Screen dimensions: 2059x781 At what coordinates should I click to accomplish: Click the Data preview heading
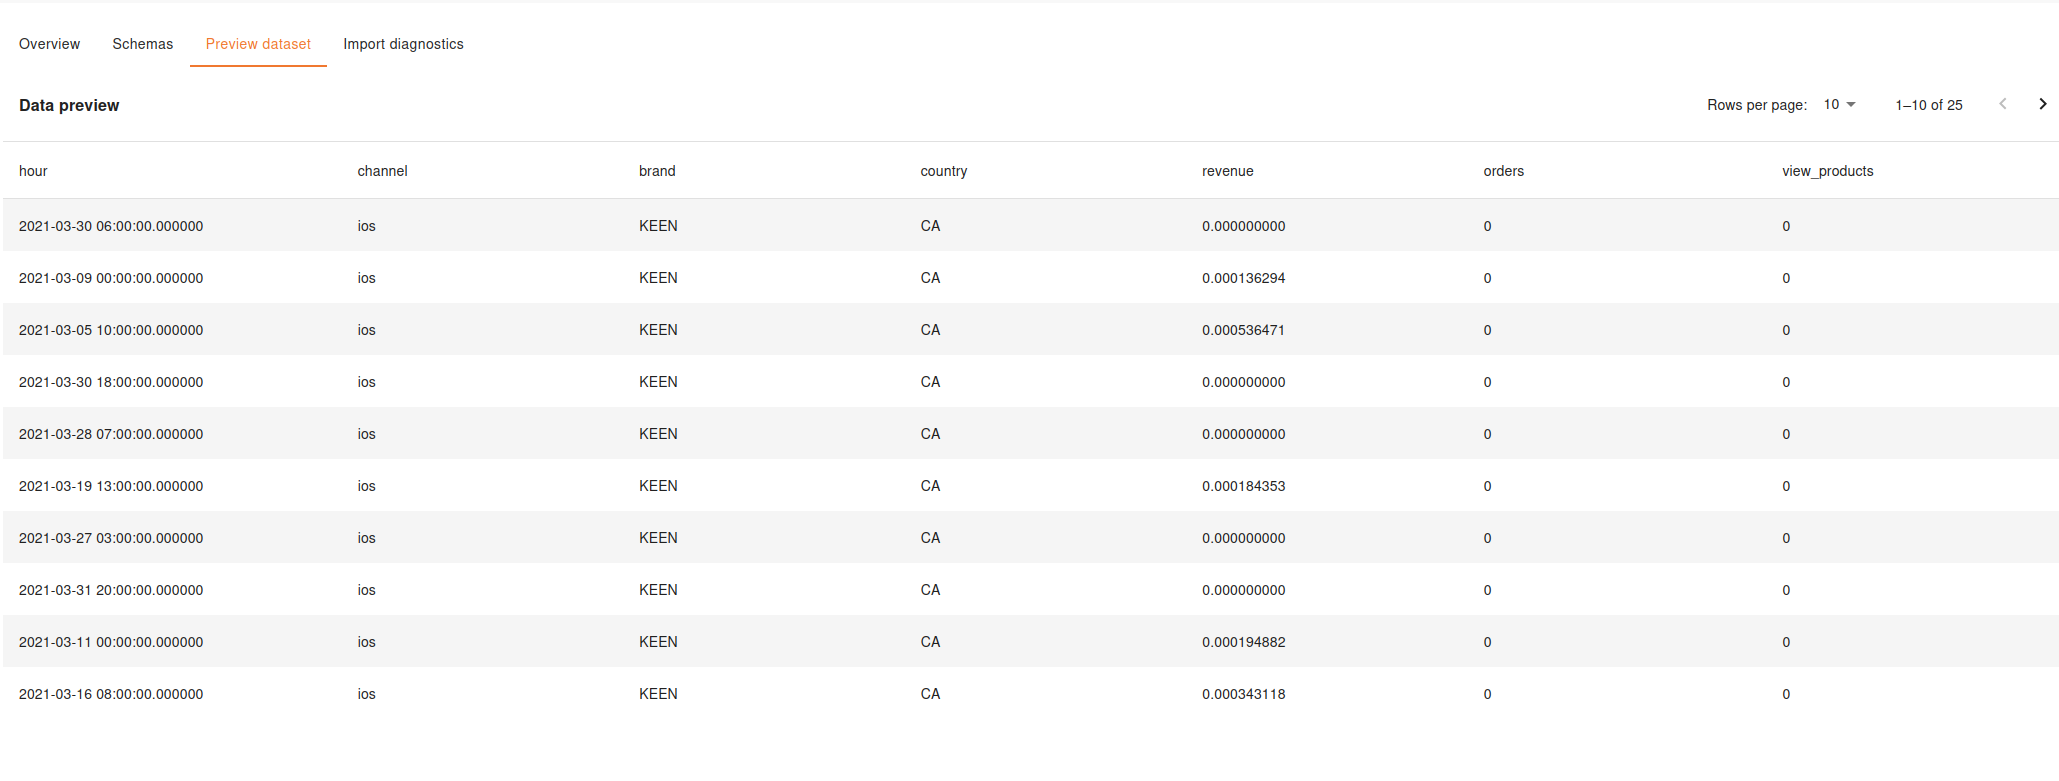[x=69, y=105]
